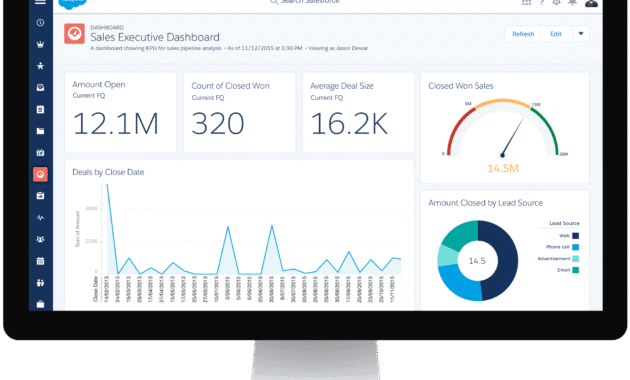630x380 pixels.
Task: Select the crown Opportunities icon in sidebar
Action: coord(40,44)
